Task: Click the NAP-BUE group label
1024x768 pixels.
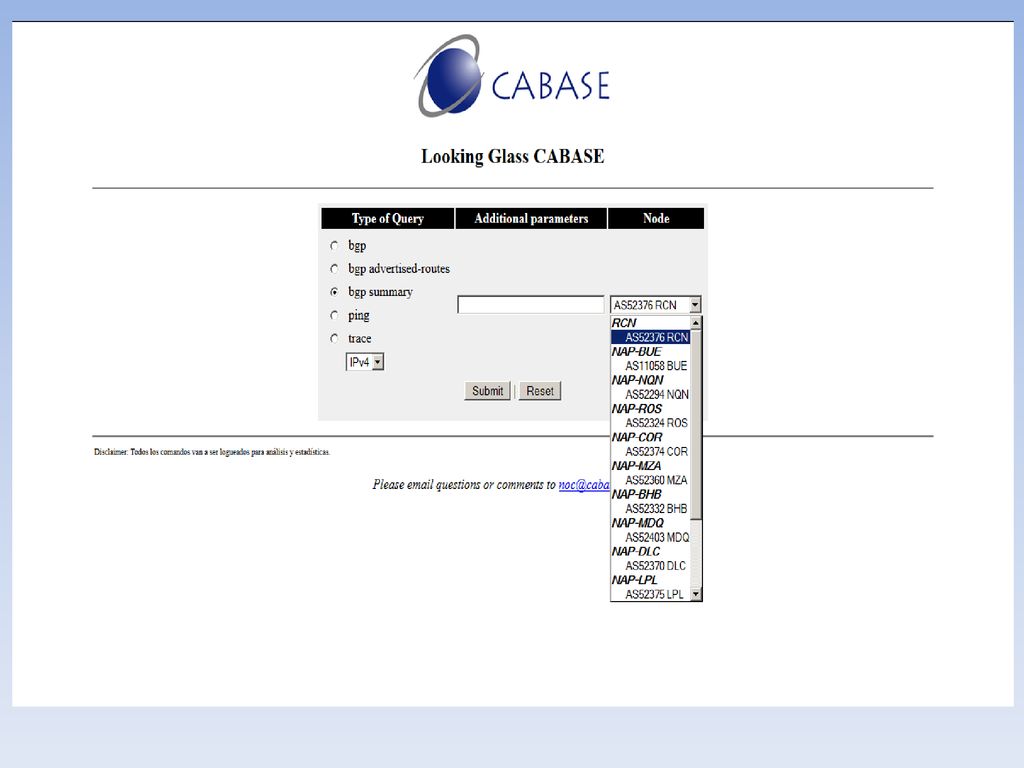Action: click(637, 351)
